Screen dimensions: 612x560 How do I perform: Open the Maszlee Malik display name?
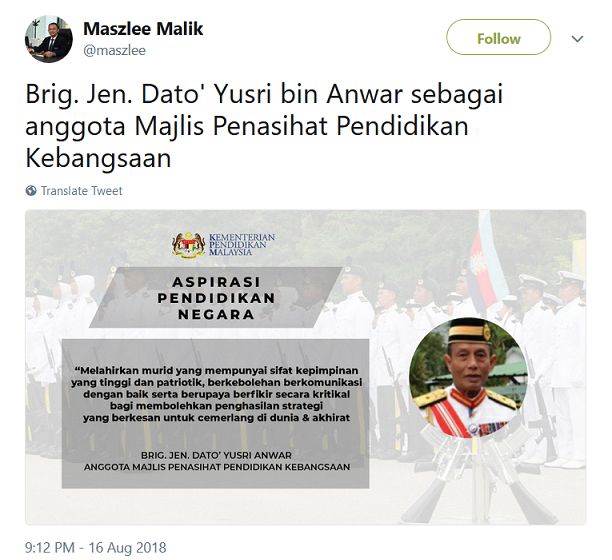(x=143, y=28)
